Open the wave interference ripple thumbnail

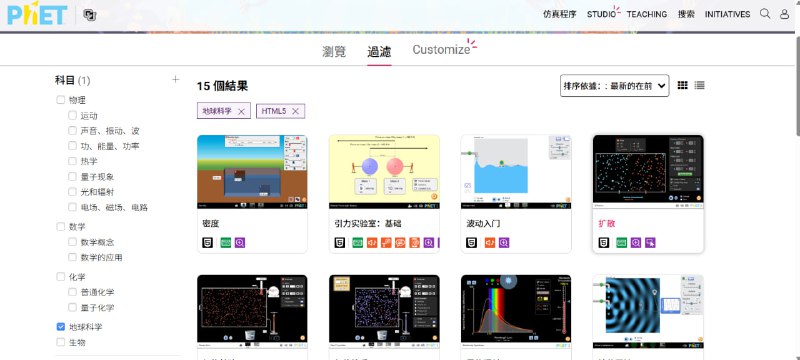(x=648, y=312)
